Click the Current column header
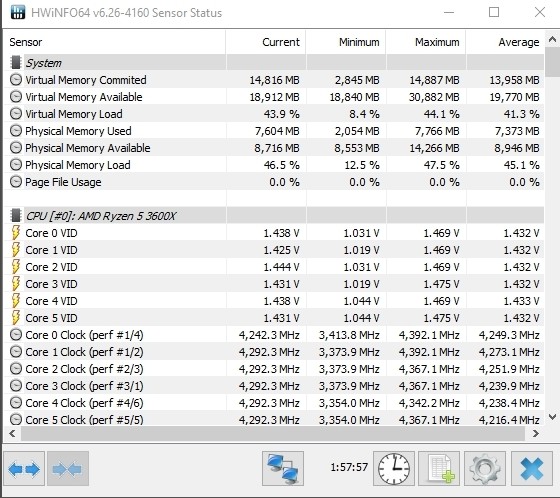The image size is (560, 498). coord(266,42)
